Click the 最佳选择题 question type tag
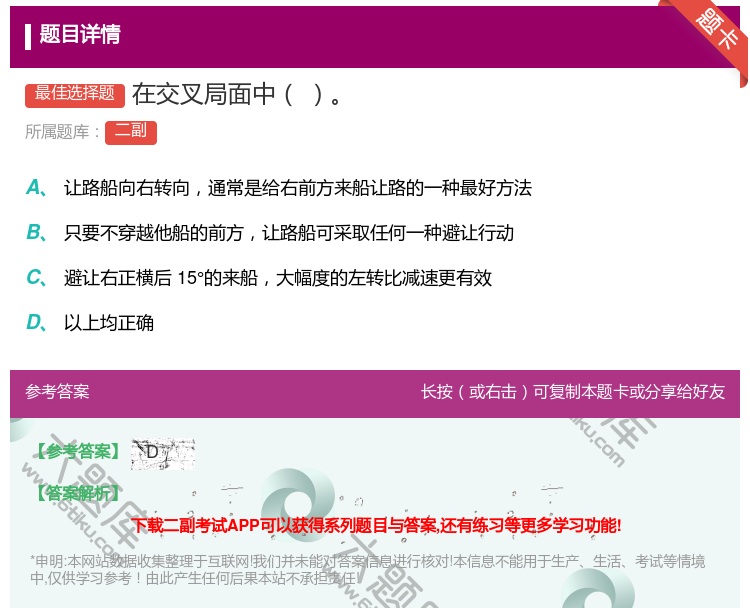Viewport: 750px width, 608px height. (75, 95)
